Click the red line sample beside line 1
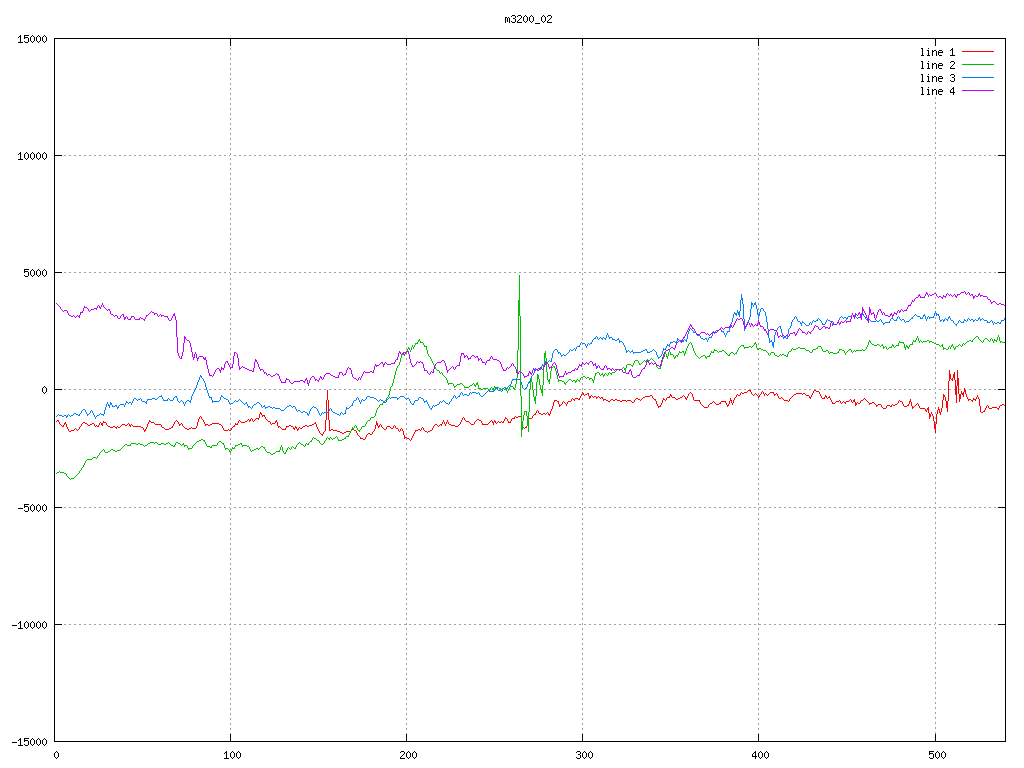 point(978,52)
